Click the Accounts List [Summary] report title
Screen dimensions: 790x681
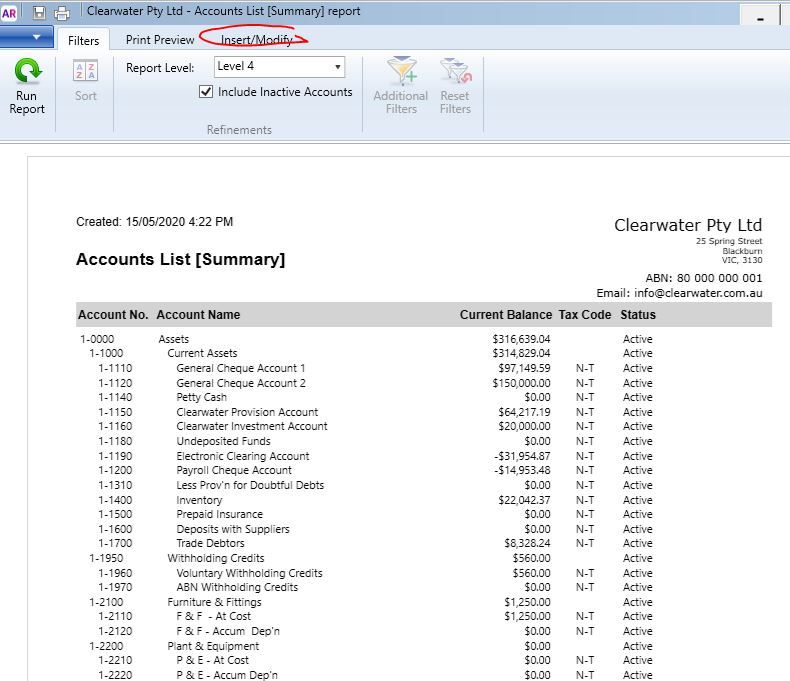180,260
